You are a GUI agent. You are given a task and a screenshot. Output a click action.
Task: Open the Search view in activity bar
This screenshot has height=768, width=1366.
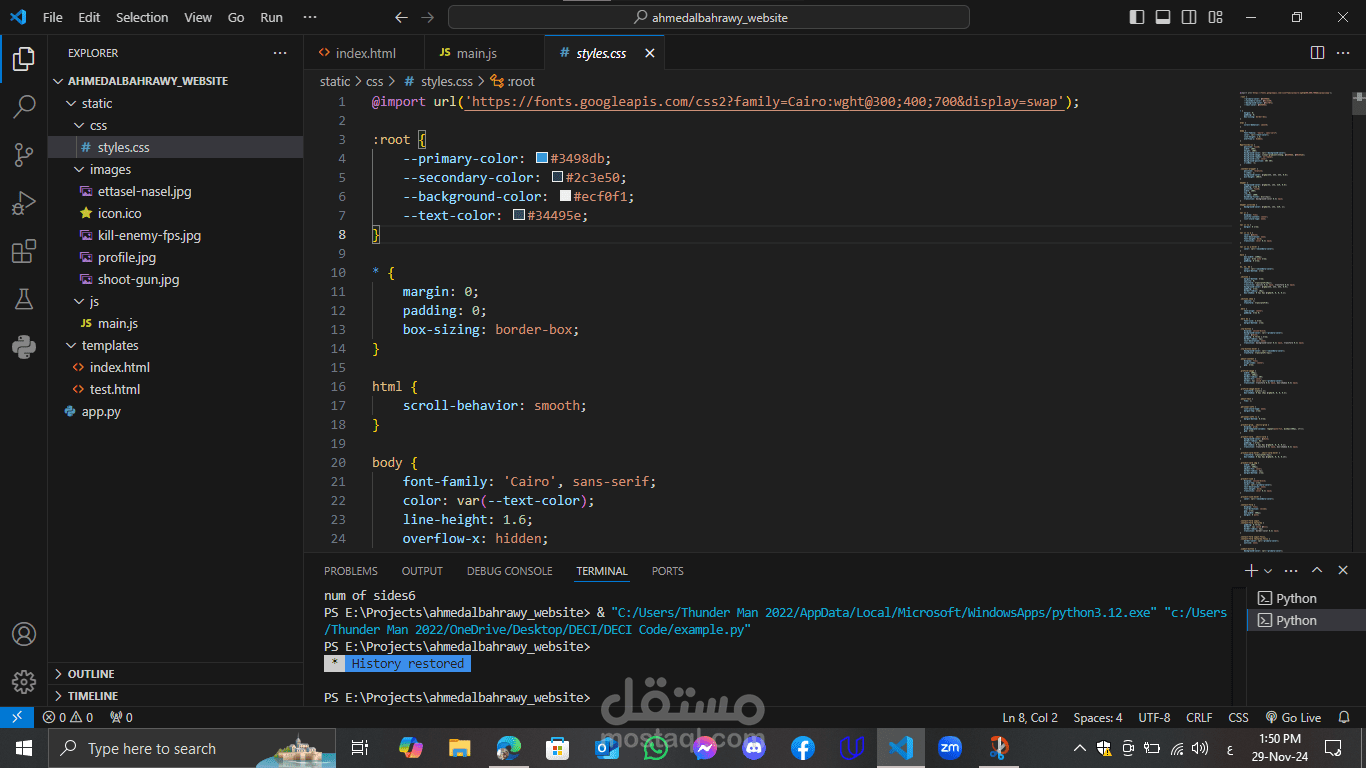point(24,107)
